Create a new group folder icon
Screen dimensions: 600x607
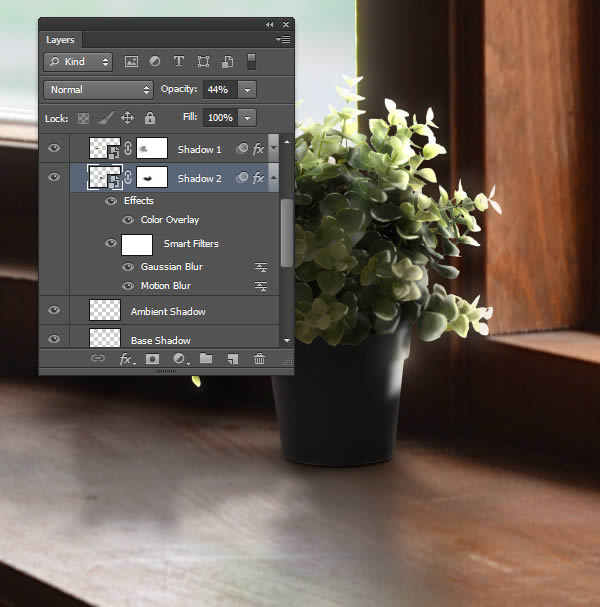coord(206,358)
